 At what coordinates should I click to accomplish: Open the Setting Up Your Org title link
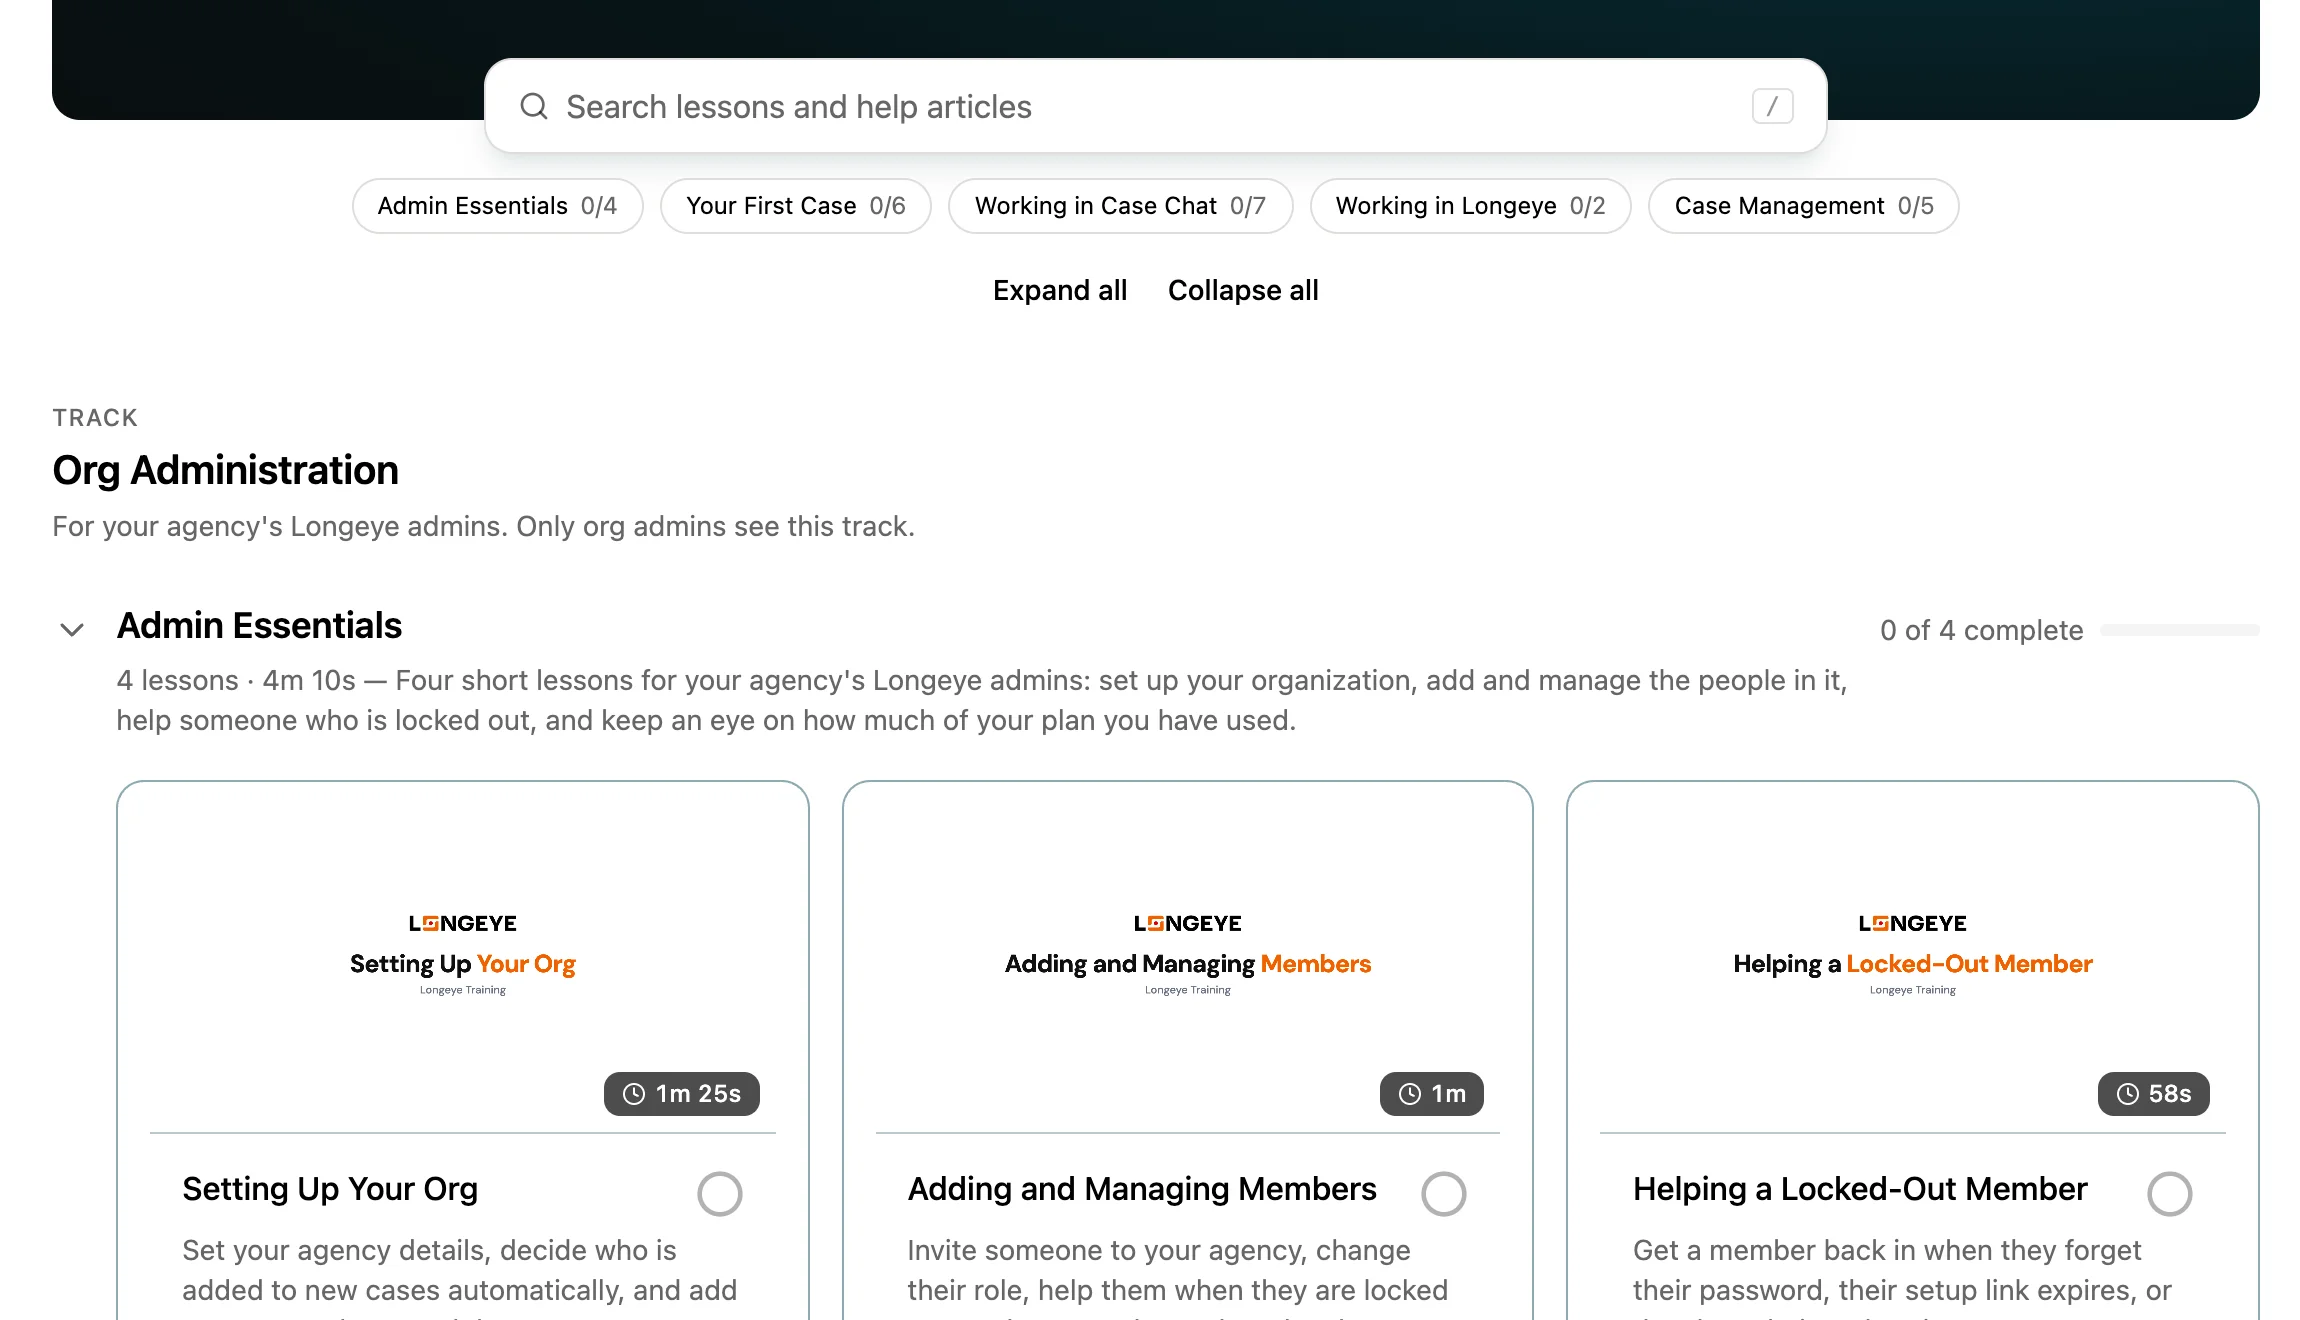pyautogui.click(x=330, y=1189)
